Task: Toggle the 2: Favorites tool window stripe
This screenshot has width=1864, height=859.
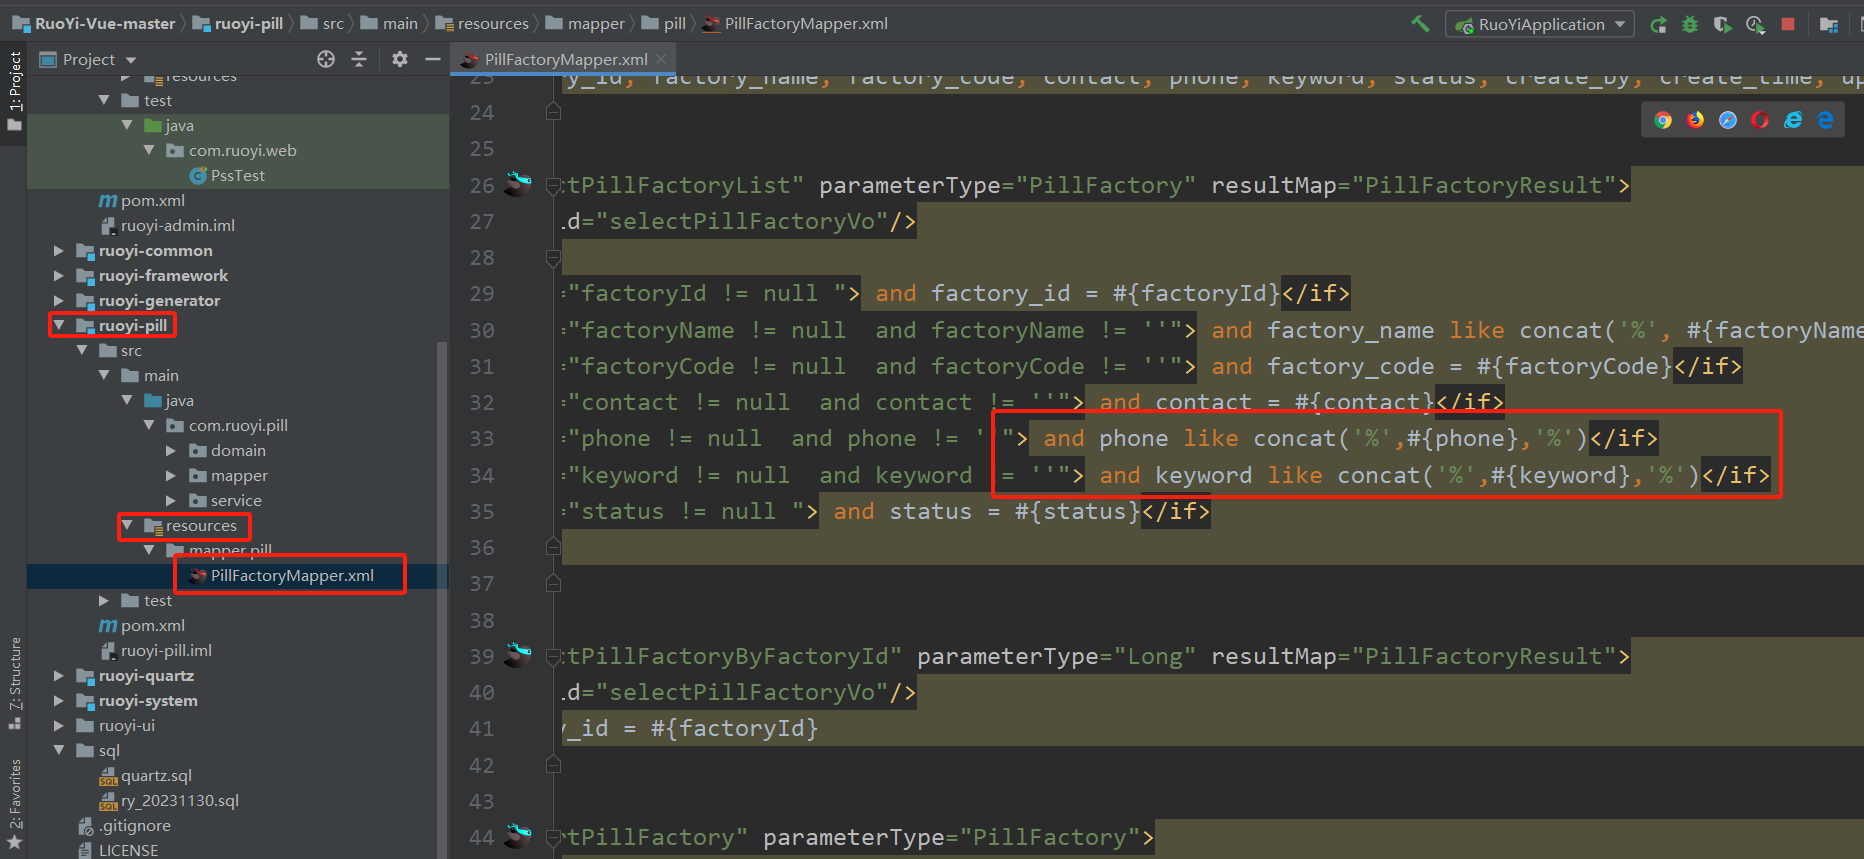Action: point(14,804)
